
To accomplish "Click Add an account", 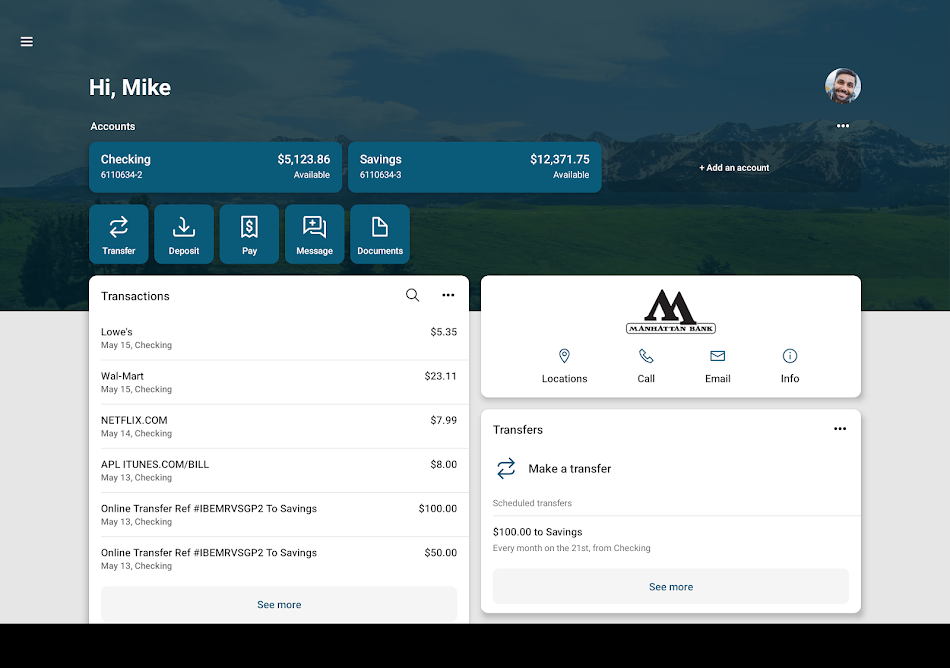I will [734, 167].
